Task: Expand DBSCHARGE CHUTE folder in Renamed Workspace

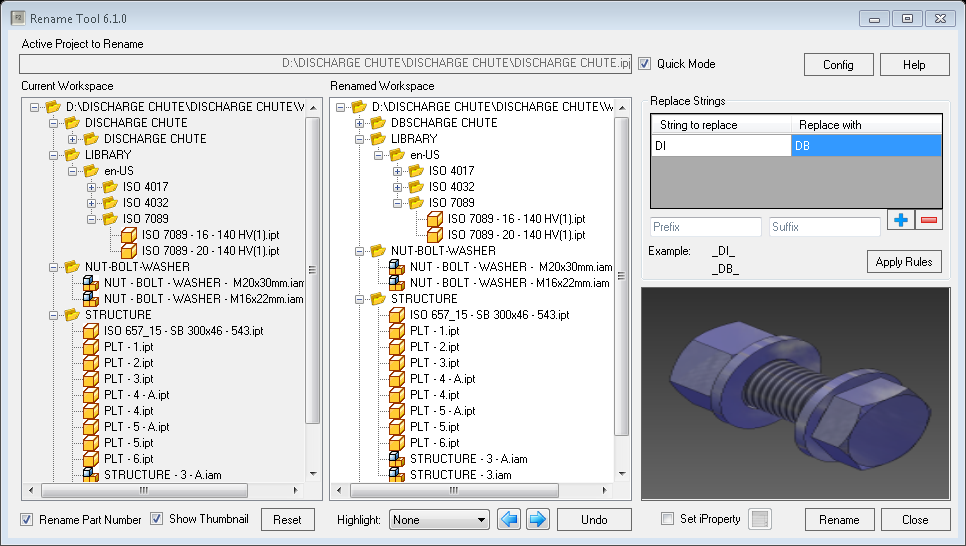Action: (360, 123)
